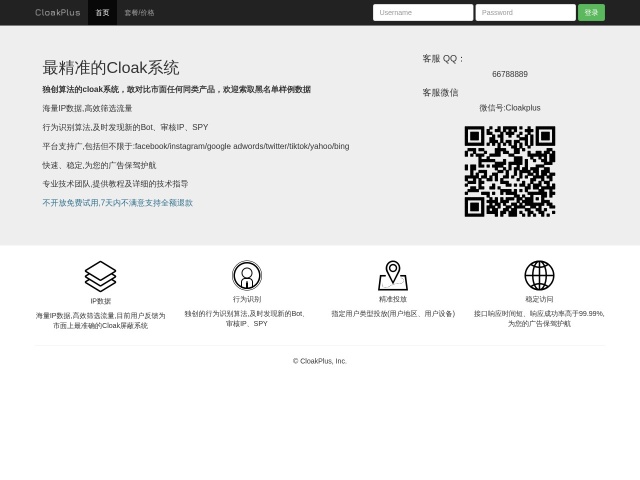Viewport: 640px width, 480px height.
Task: Focus the Password input field
Action: [x=526, y=13]
